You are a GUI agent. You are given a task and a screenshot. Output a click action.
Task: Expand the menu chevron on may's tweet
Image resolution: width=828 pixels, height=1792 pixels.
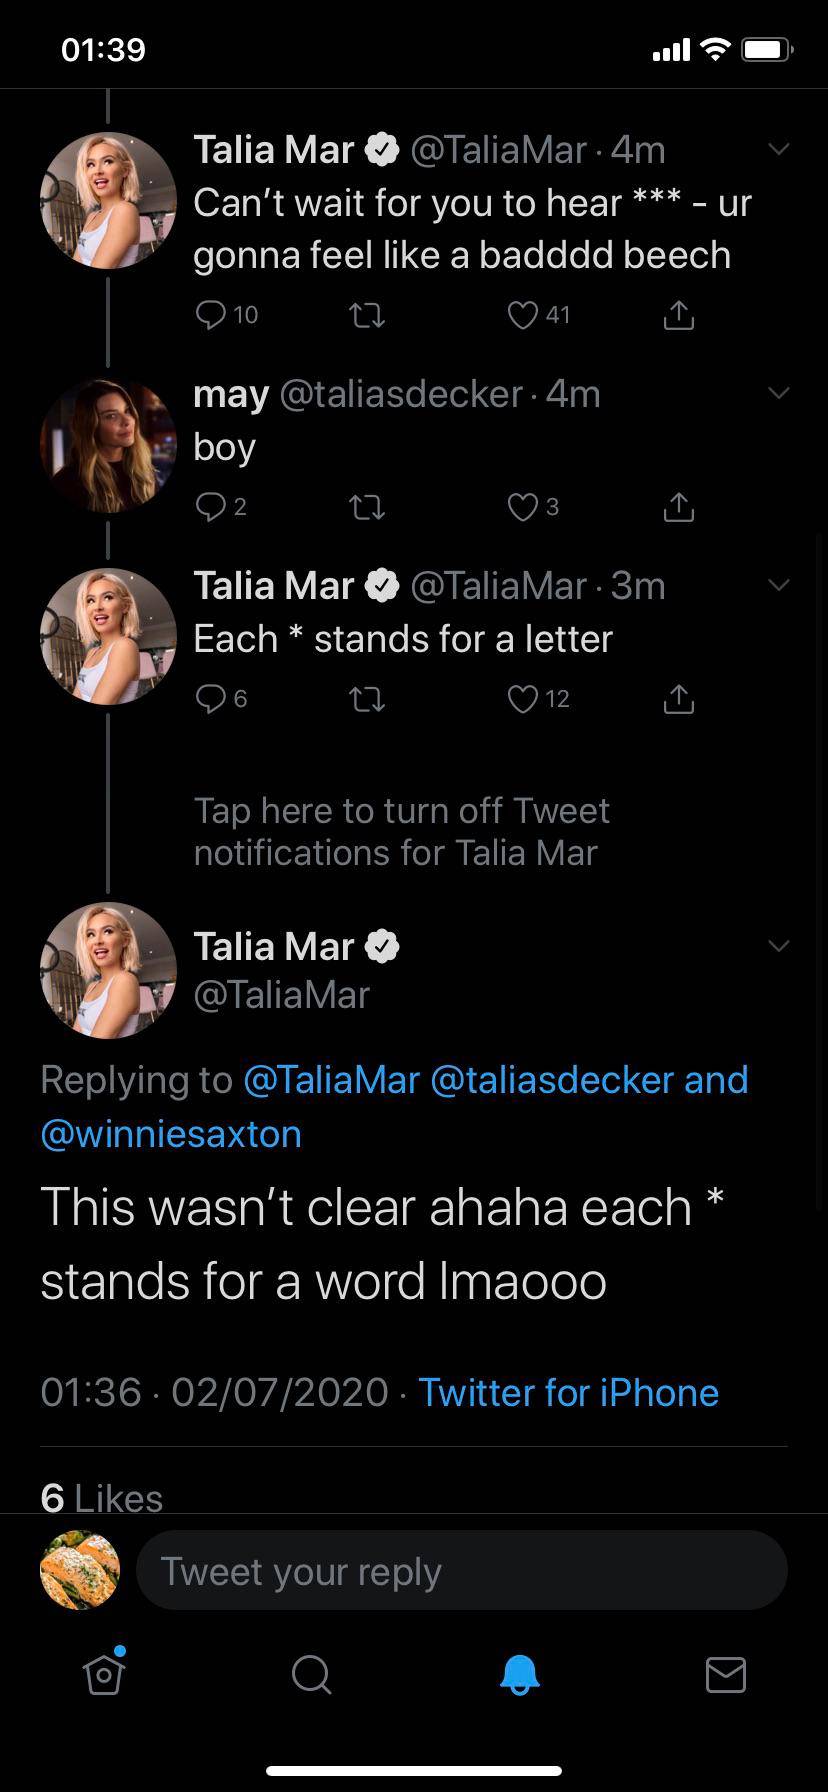(779, 393)
